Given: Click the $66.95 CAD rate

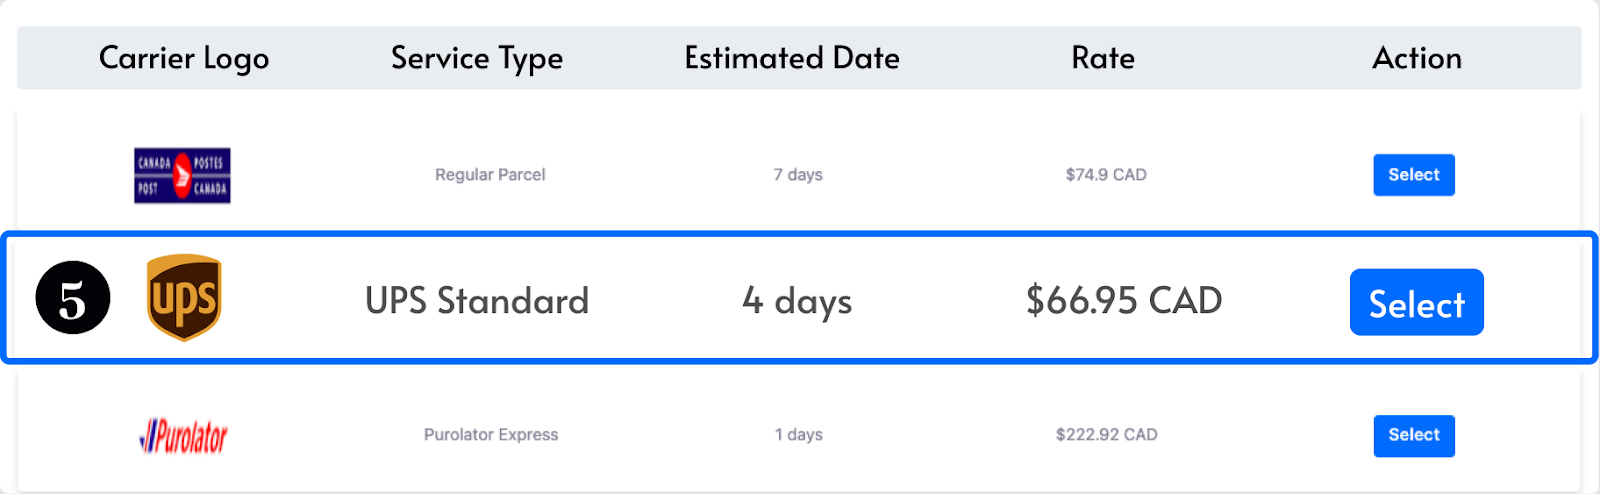Looking at the screenshot, I should tap(1124, 301).
